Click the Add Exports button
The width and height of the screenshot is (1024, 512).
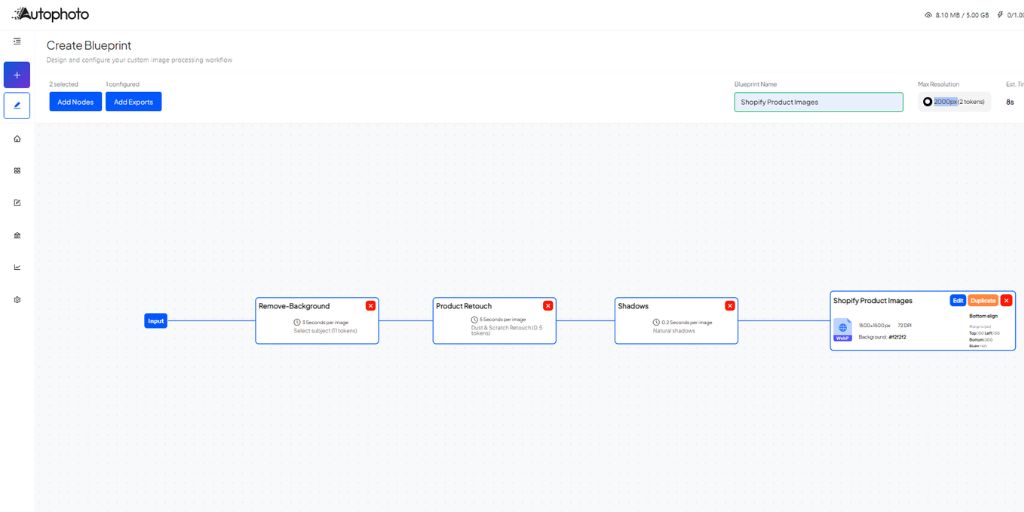click(133, 102)
